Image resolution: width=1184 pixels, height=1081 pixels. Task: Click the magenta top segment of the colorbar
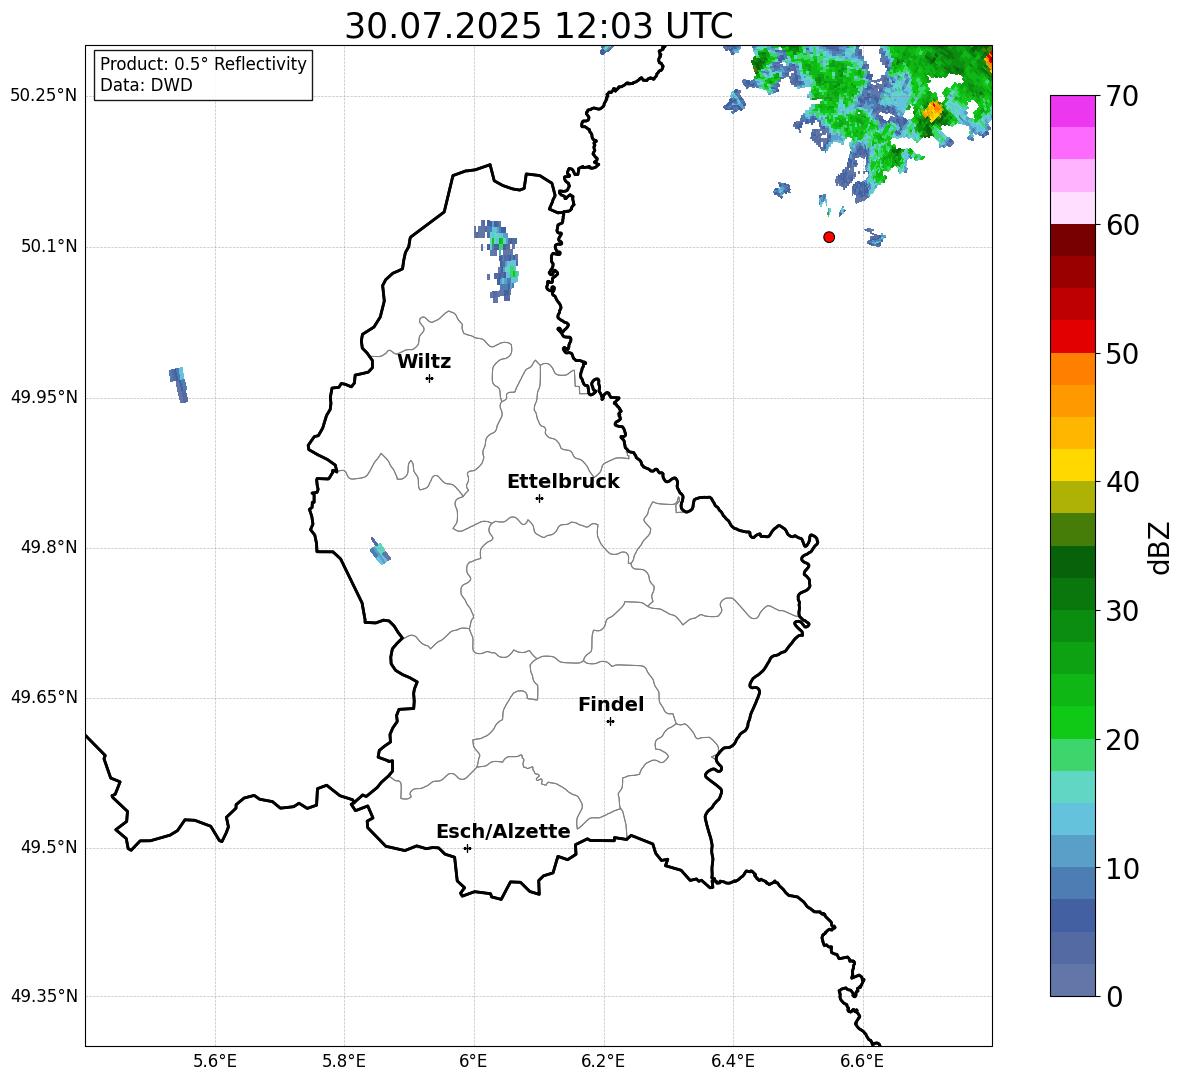point(1072,111)
